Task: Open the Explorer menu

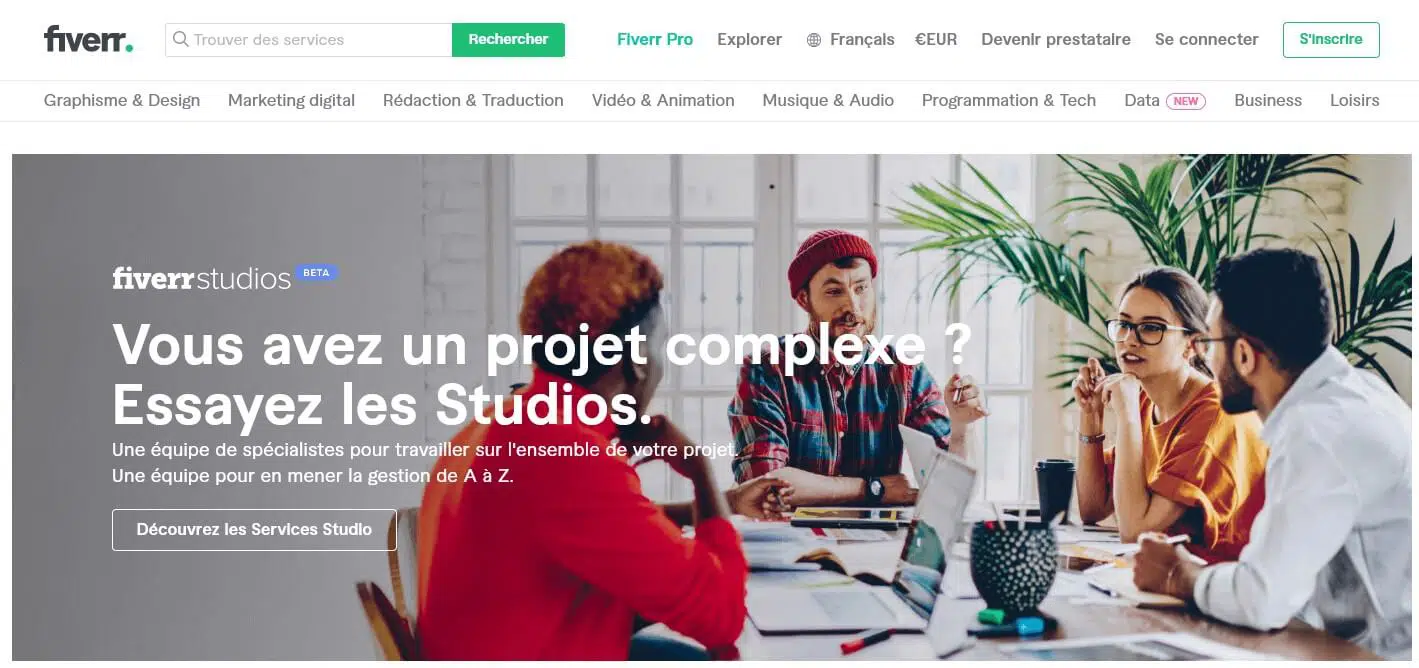Action: (749, 40)
